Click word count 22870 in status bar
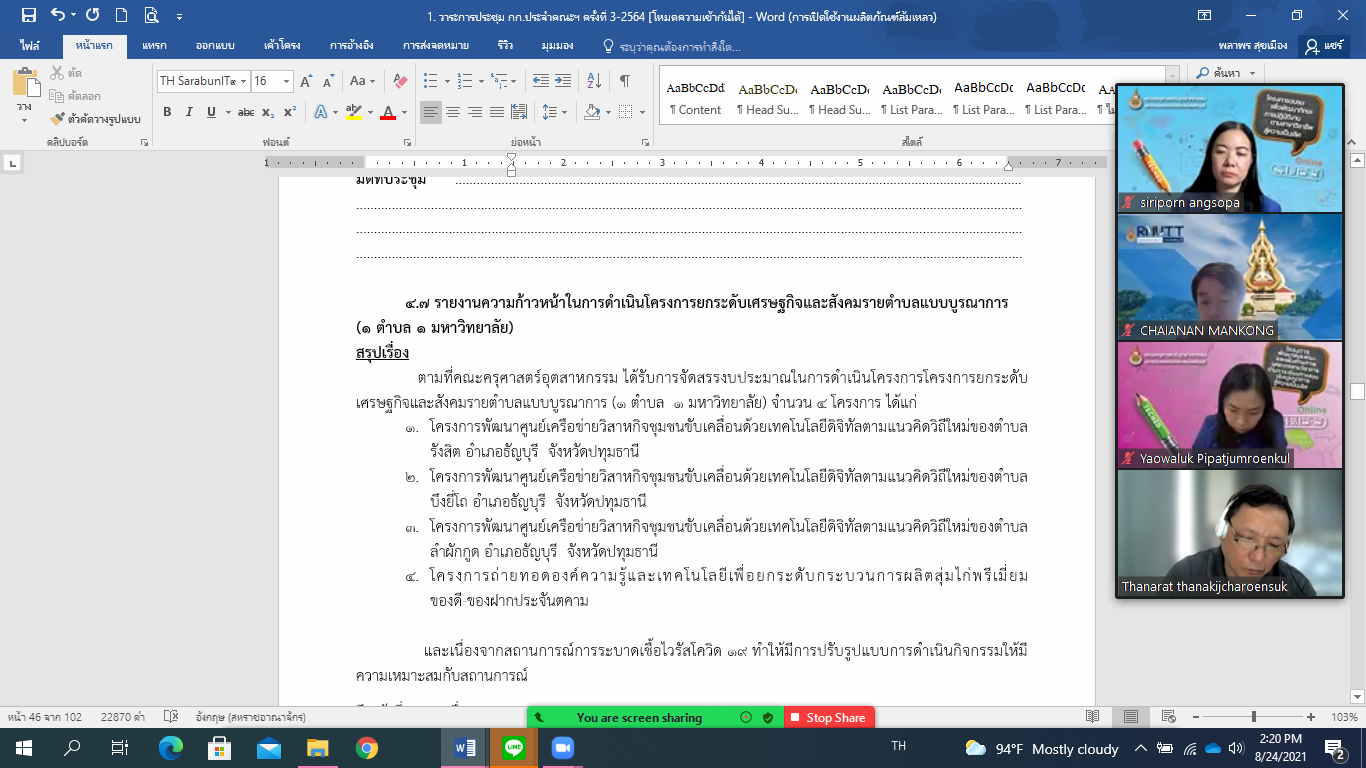This screenshot has width=1366, height=768. click(x=123, y=717)
